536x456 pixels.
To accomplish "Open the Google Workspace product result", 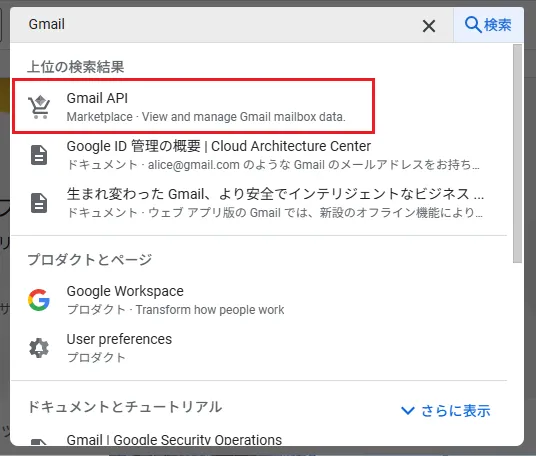I will [260, 300].
